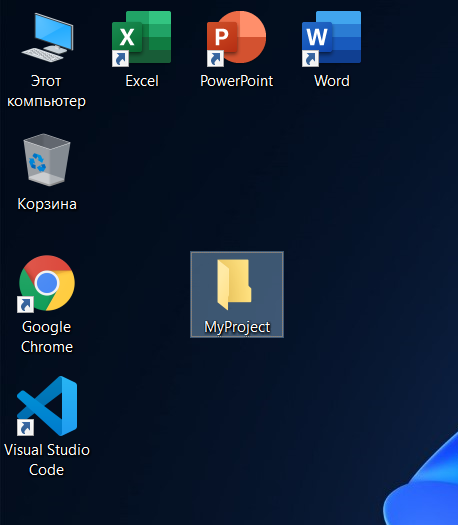
Task: Select the MyProject folder icon
Action: 234,284
